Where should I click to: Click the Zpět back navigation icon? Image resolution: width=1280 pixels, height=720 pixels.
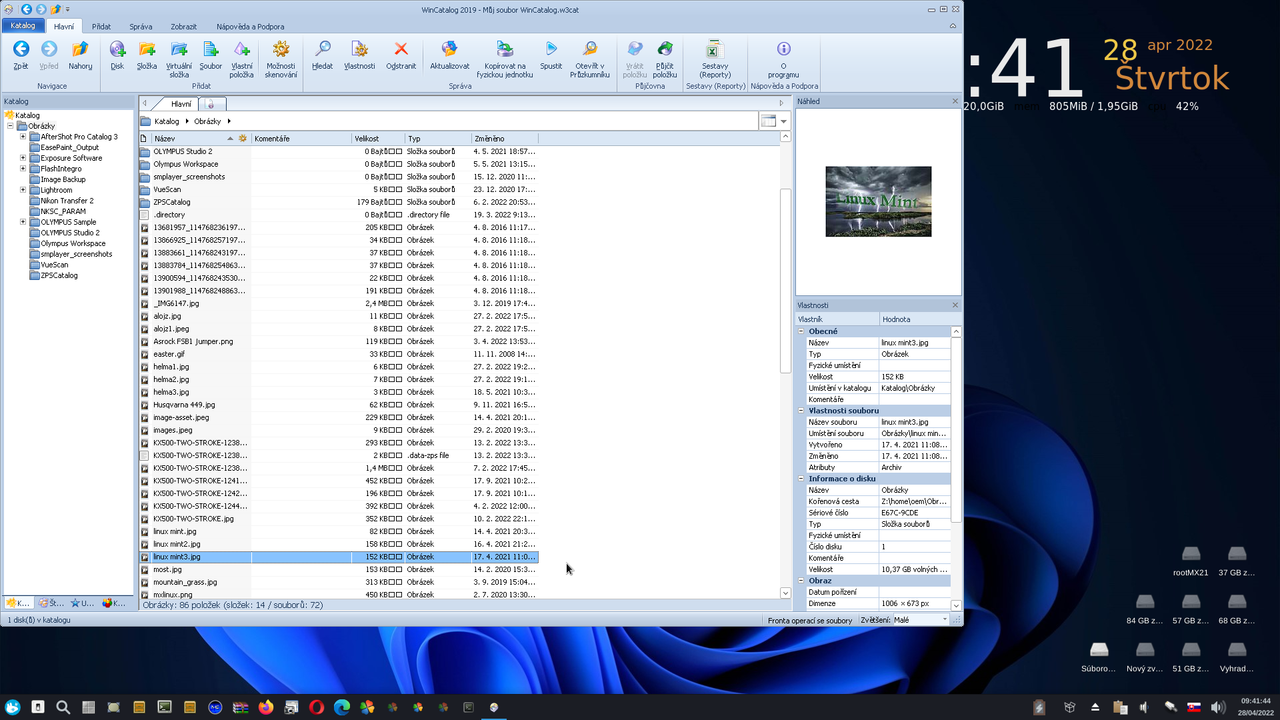pos(20,49)
